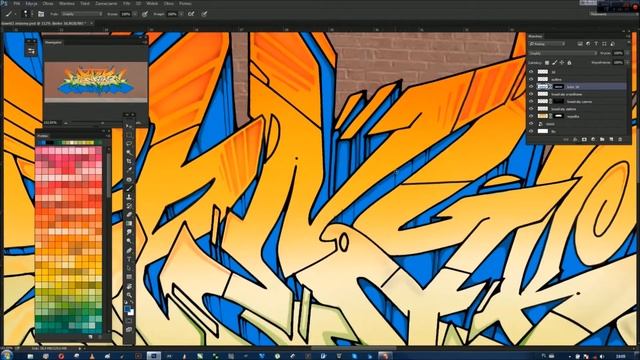The height and width of the screenshot is (360, 640).
Task: Open the layer filter kind dropdown
Action: coord(547,44)
